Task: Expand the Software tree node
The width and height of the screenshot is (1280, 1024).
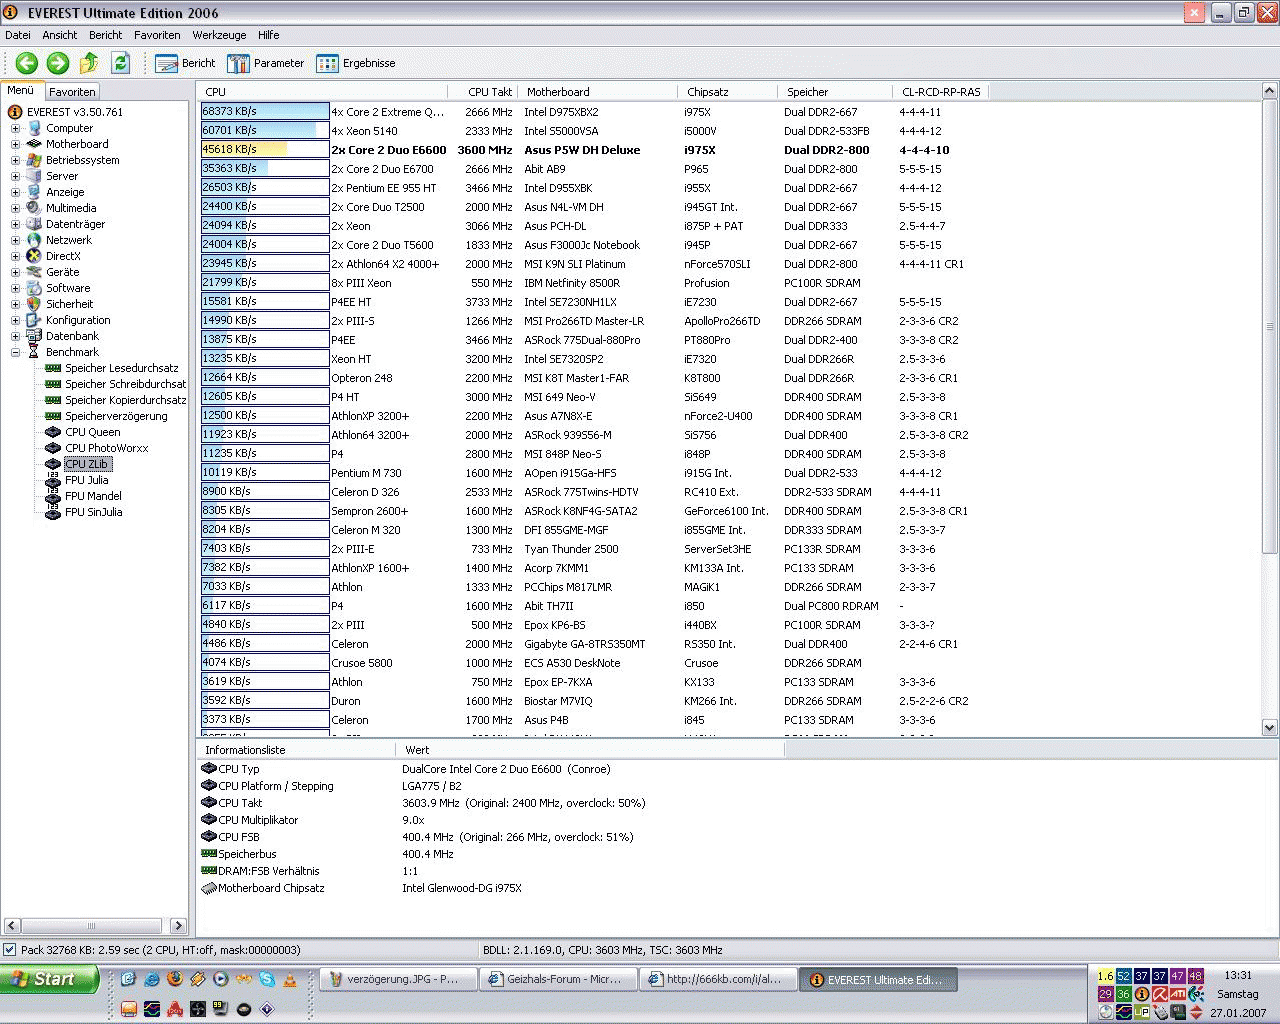Action: click(15, 288)
